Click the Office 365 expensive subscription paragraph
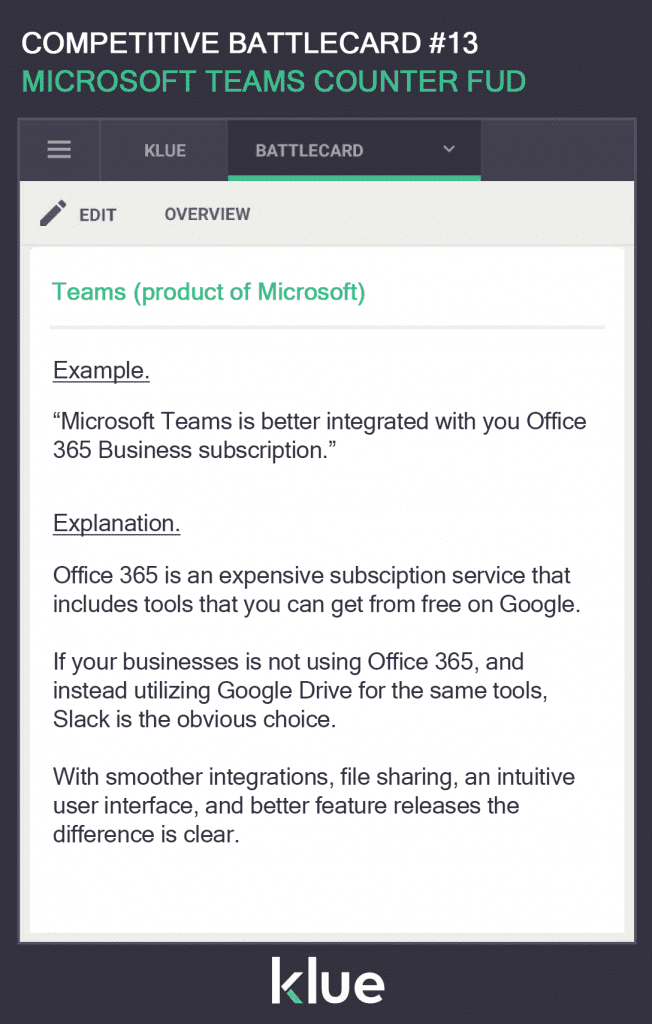Viewport: 652px width, 1024px height. click(x=316, y=590)
